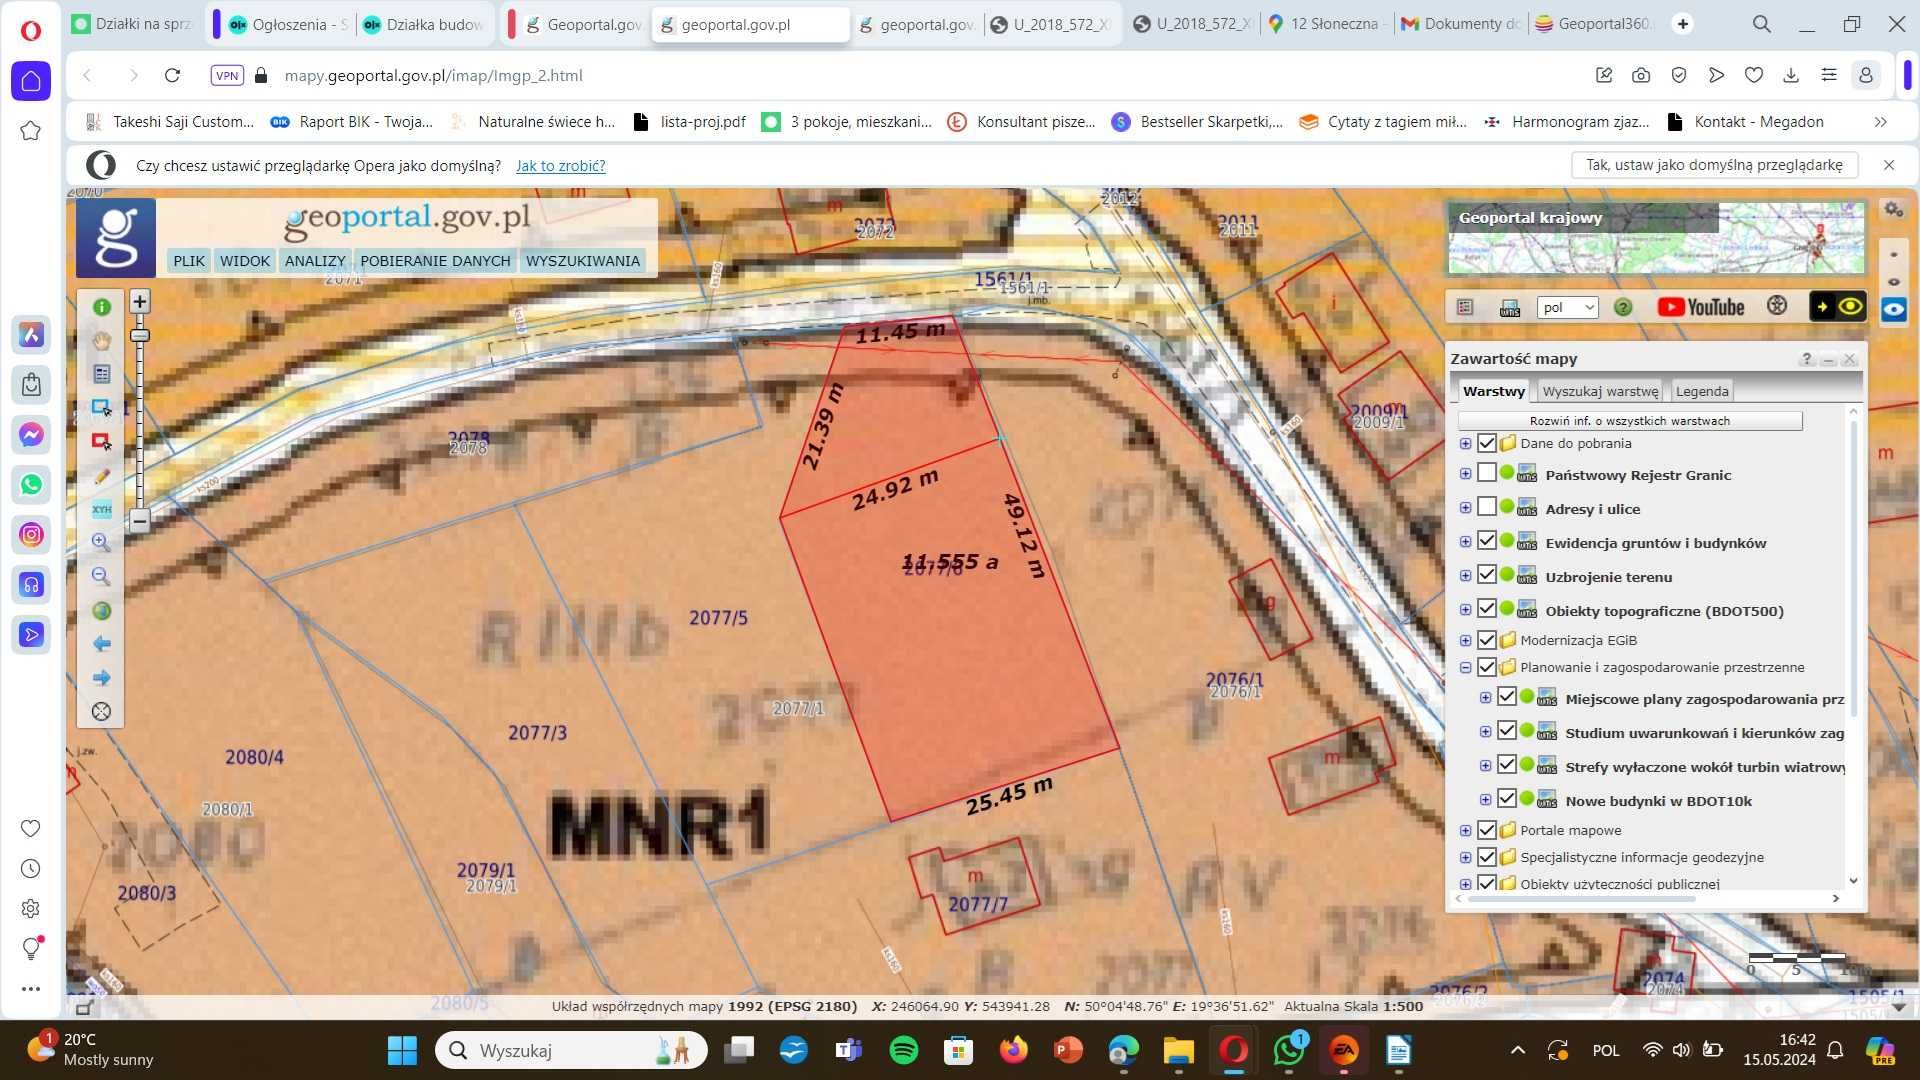This screenshot has height=1080, width=1920.
Task: Open the pol language dropdown
Action: tap(1567, 307)
